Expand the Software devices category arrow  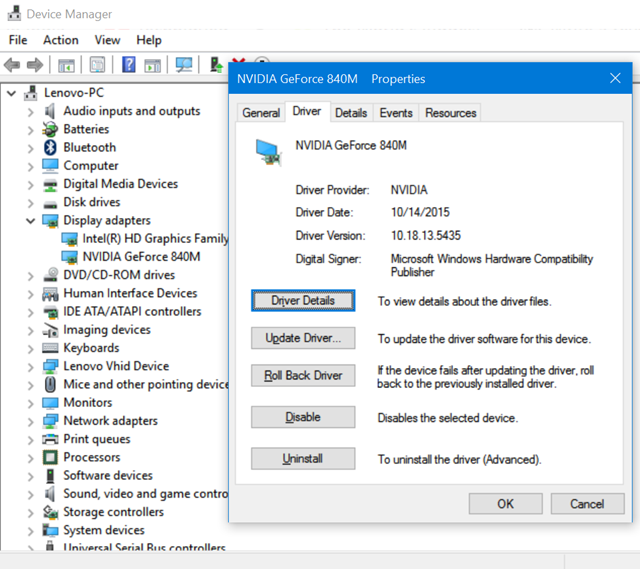[31, 476]
